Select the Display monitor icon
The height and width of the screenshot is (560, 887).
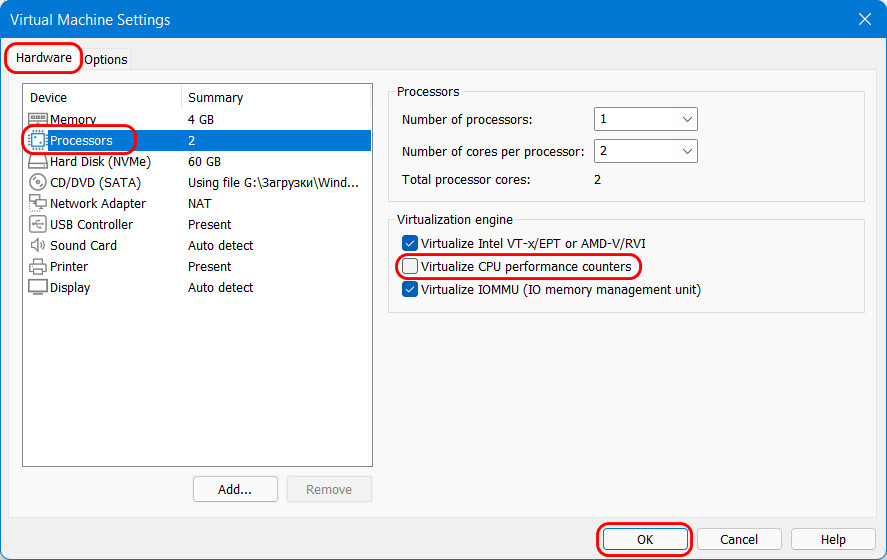[x=37, y=287]
